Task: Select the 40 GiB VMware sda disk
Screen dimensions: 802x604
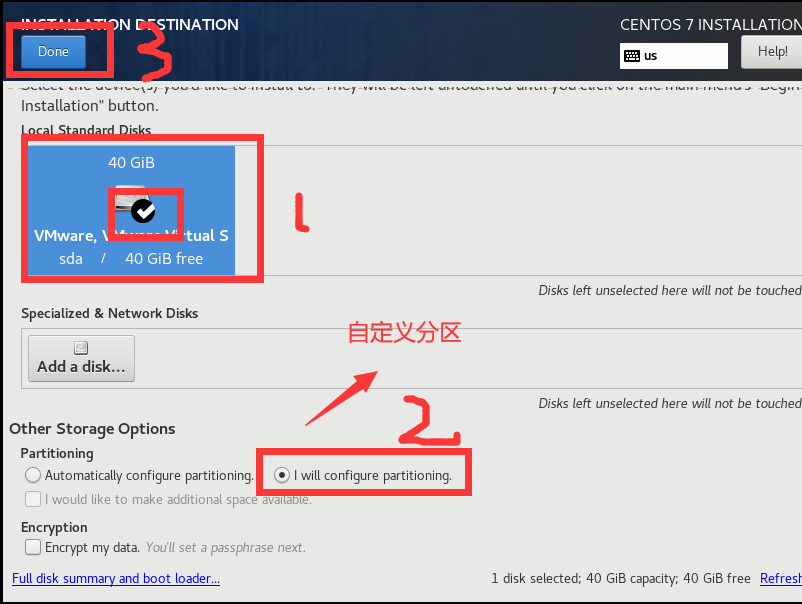Action: pos(131,210)
